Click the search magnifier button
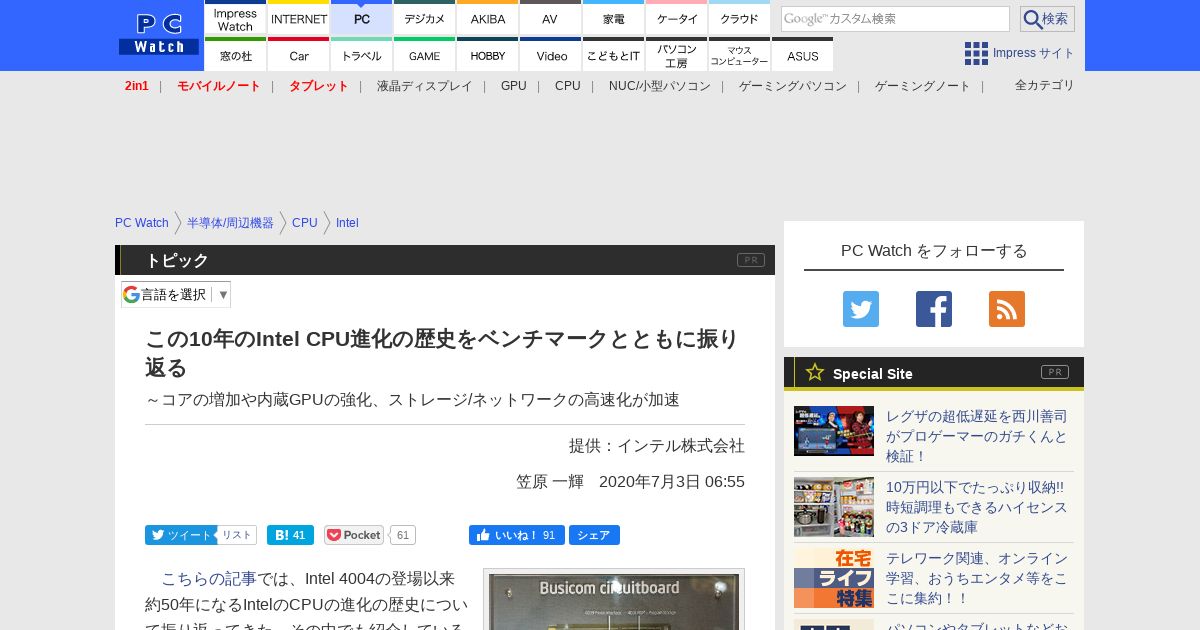The width and height of the screenshot is (1200, 630). tap(1047, 19)
